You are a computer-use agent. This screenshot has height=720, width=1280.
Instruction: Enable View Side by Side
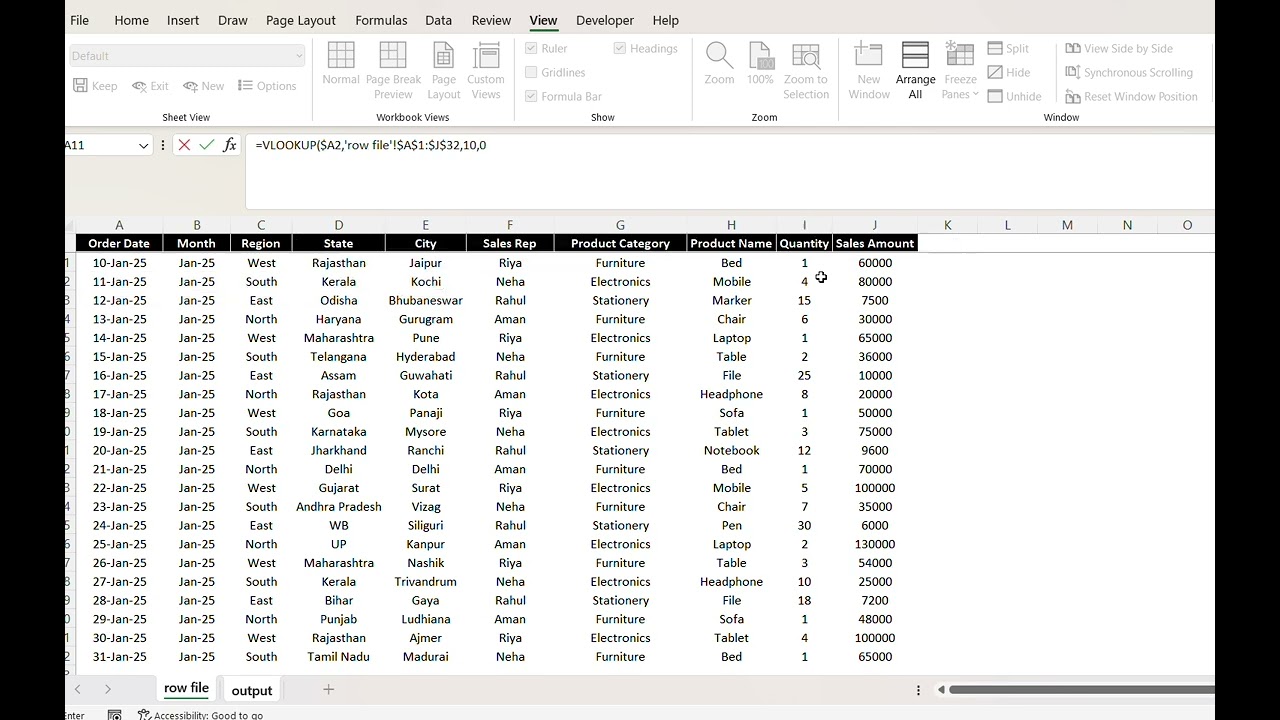point(1119,48)
